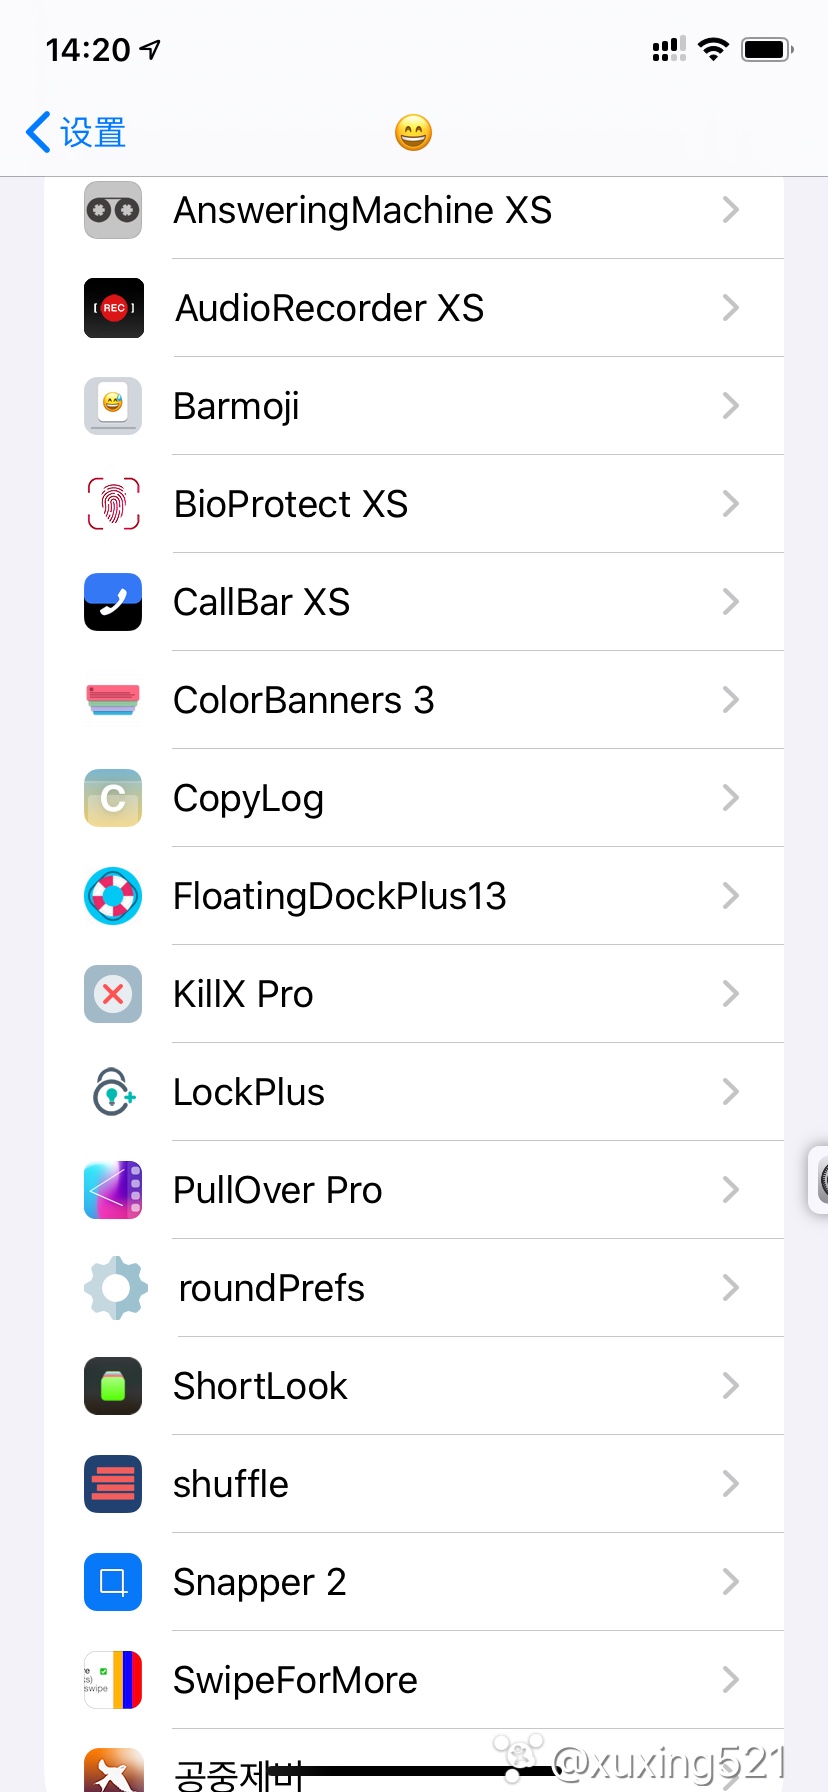Tap the Wi-Fi status icon

713,49
